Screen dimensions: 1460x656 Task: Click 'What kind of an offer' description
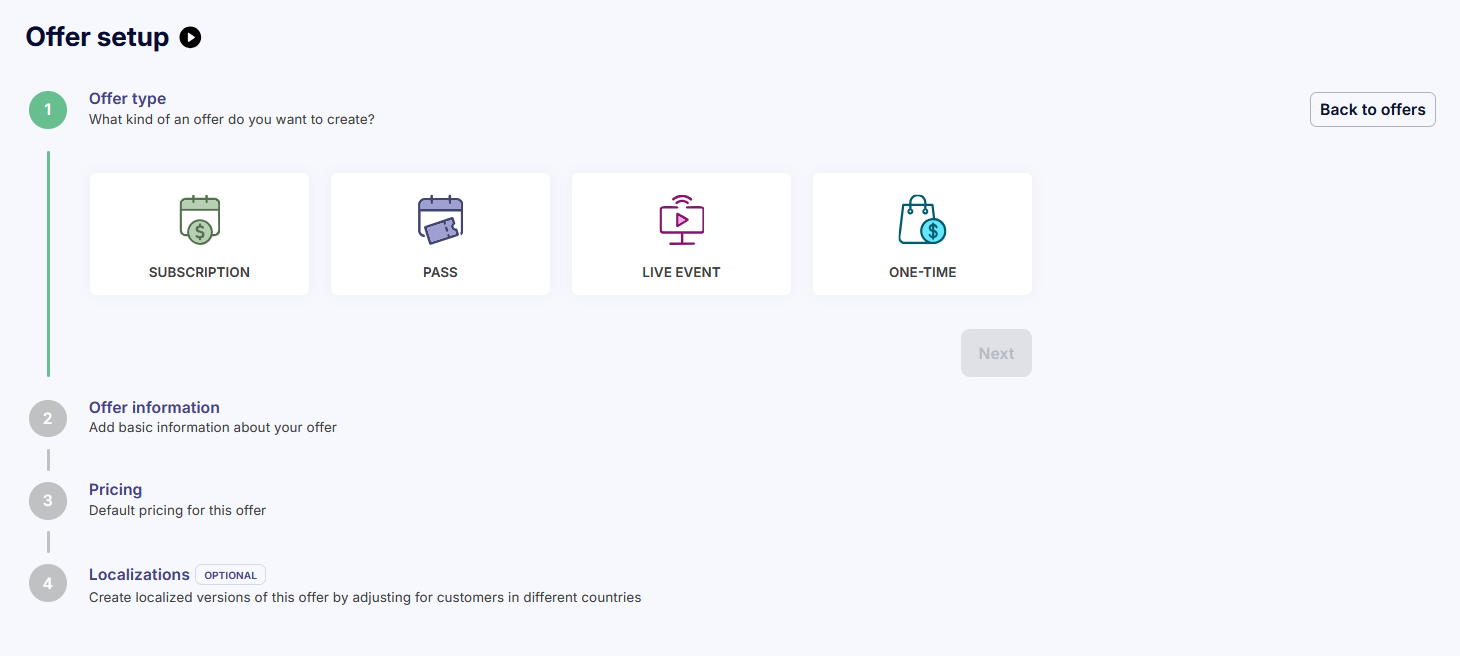click(x=232, y=120)
